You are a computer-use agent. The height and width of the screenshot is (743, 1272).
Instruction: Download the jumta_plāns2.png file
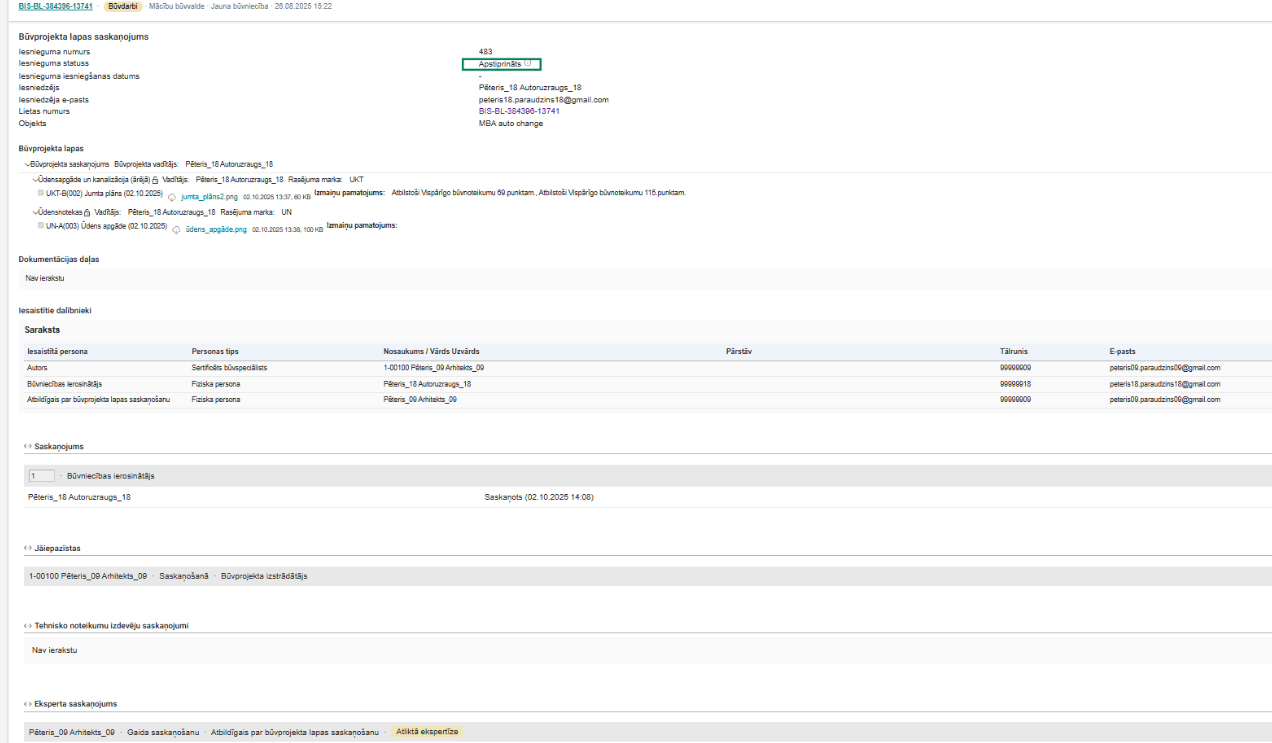[209, 197]
